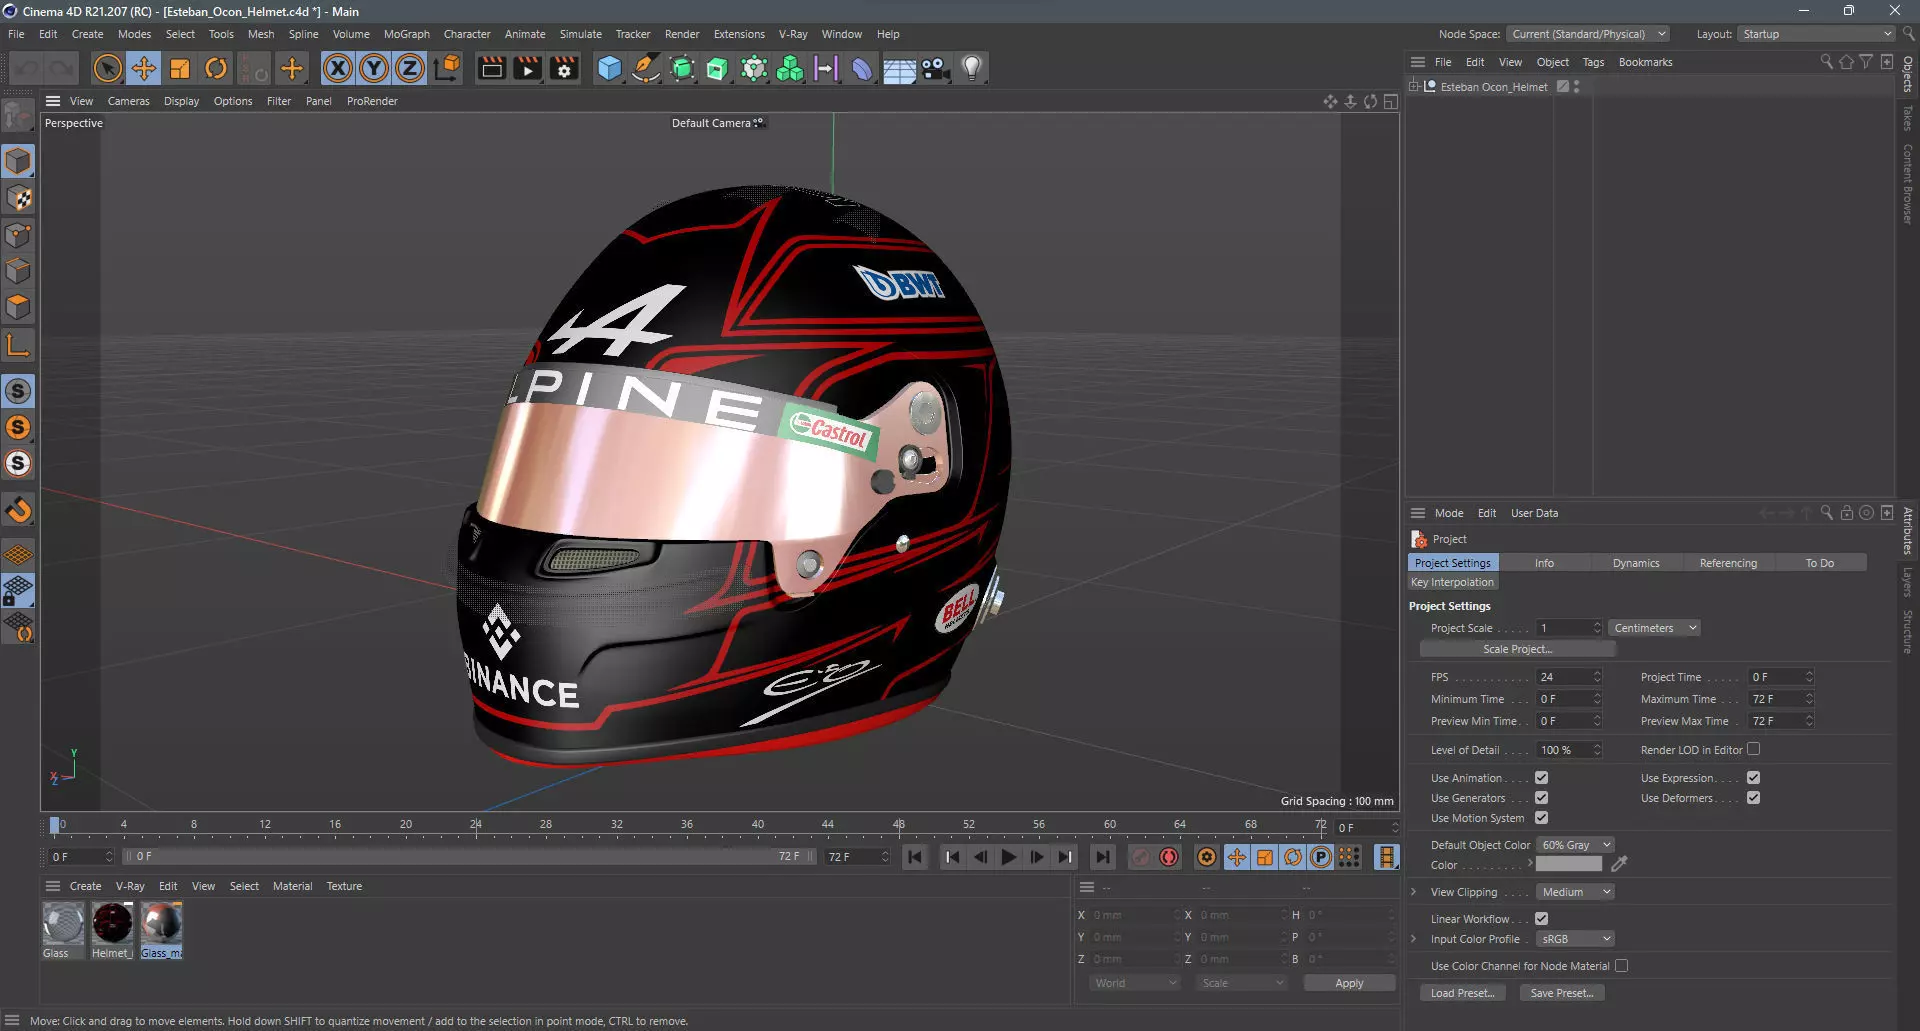This screenshot has width=1920, height=1031.
Task: Open the Key Interpolation tab
Action: pyautogui.click(x=1452, y=582)
